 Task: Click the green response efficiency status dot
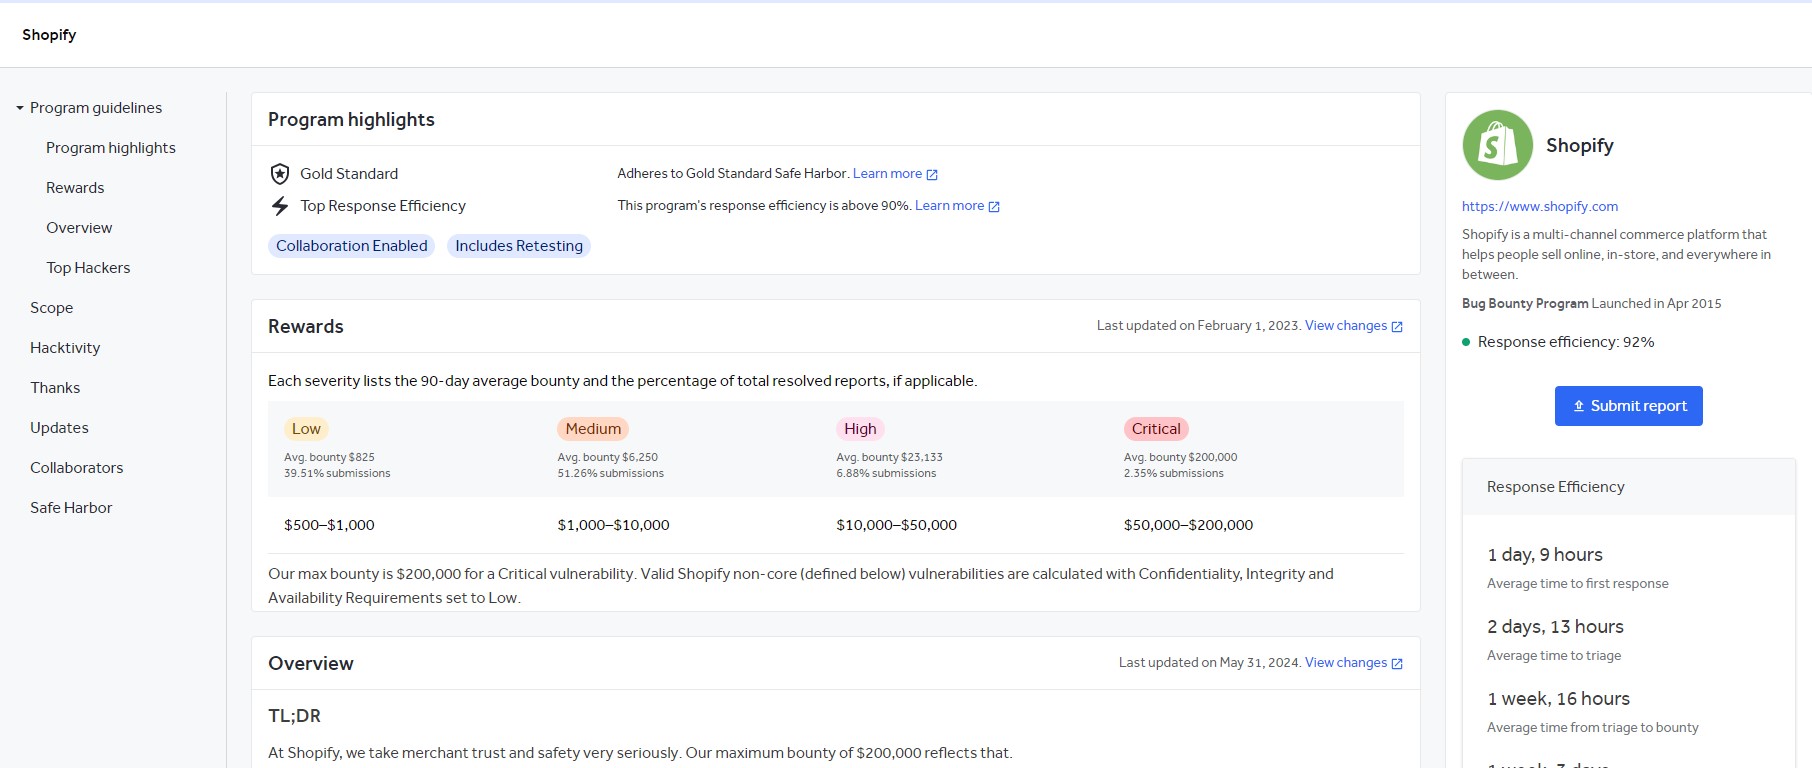click(x=1466, y=342)
